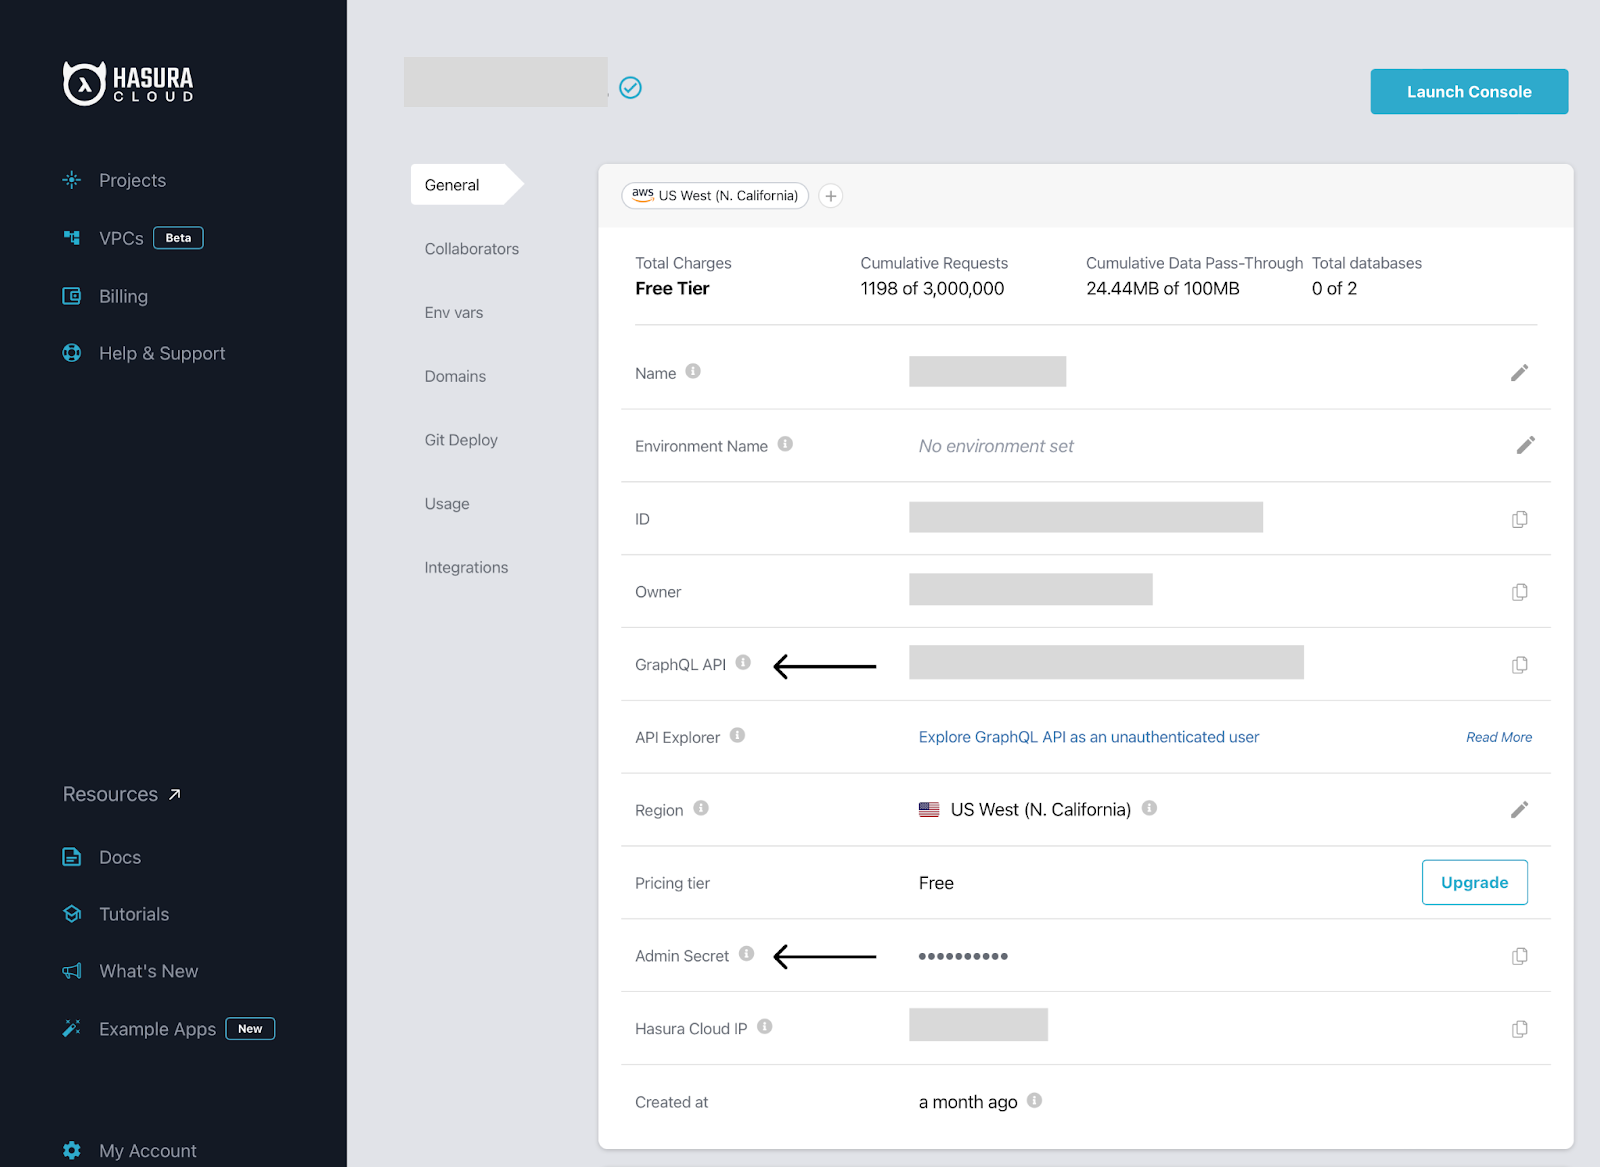Show info tooltip for Admin Secret

(746, 954)
